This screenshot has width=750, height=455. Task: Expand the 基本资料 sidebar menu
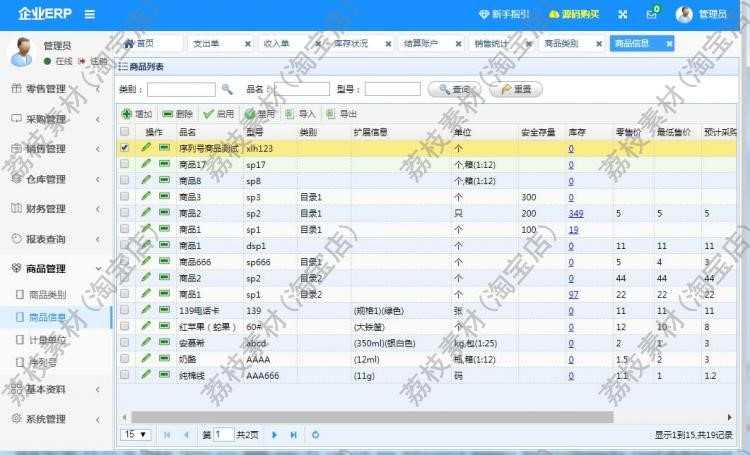pyautogui.click(x=56, y=389)
